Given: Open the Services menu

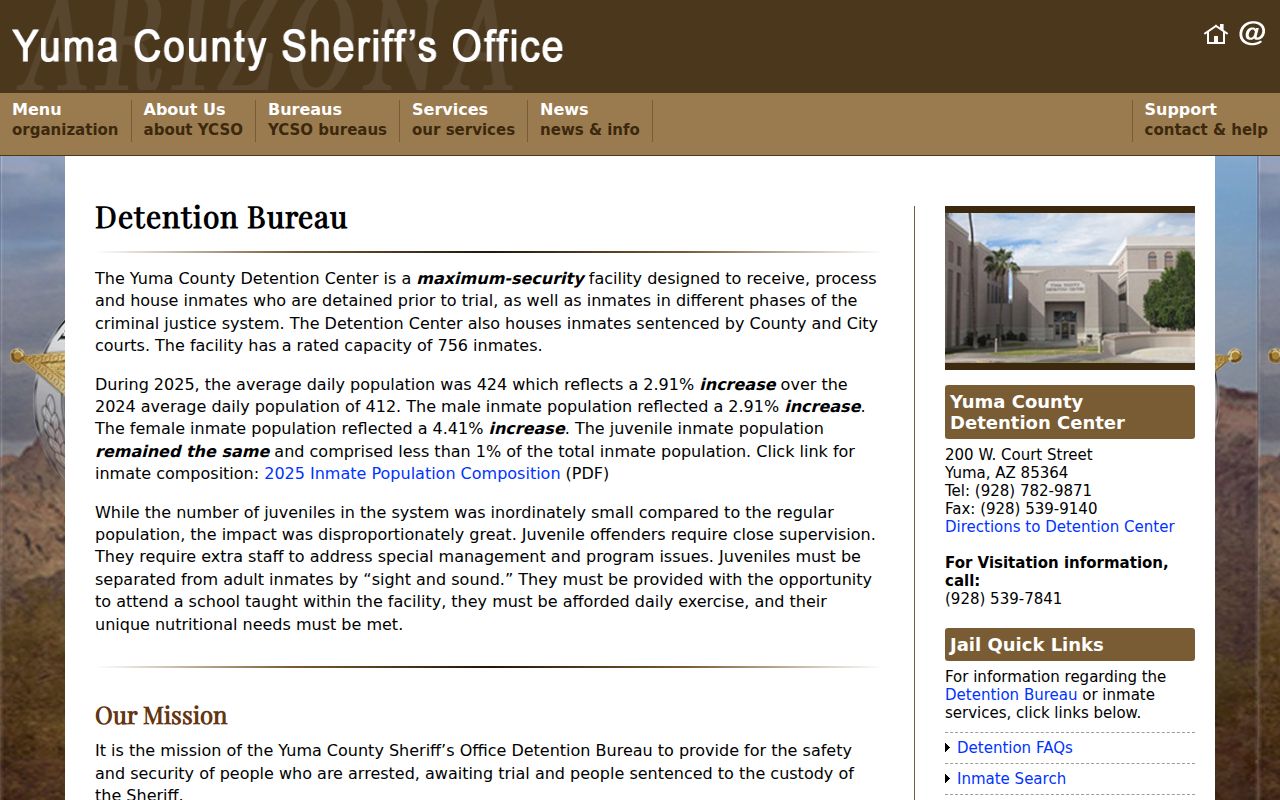Looking at the screenshot, I should click(463, 119).
